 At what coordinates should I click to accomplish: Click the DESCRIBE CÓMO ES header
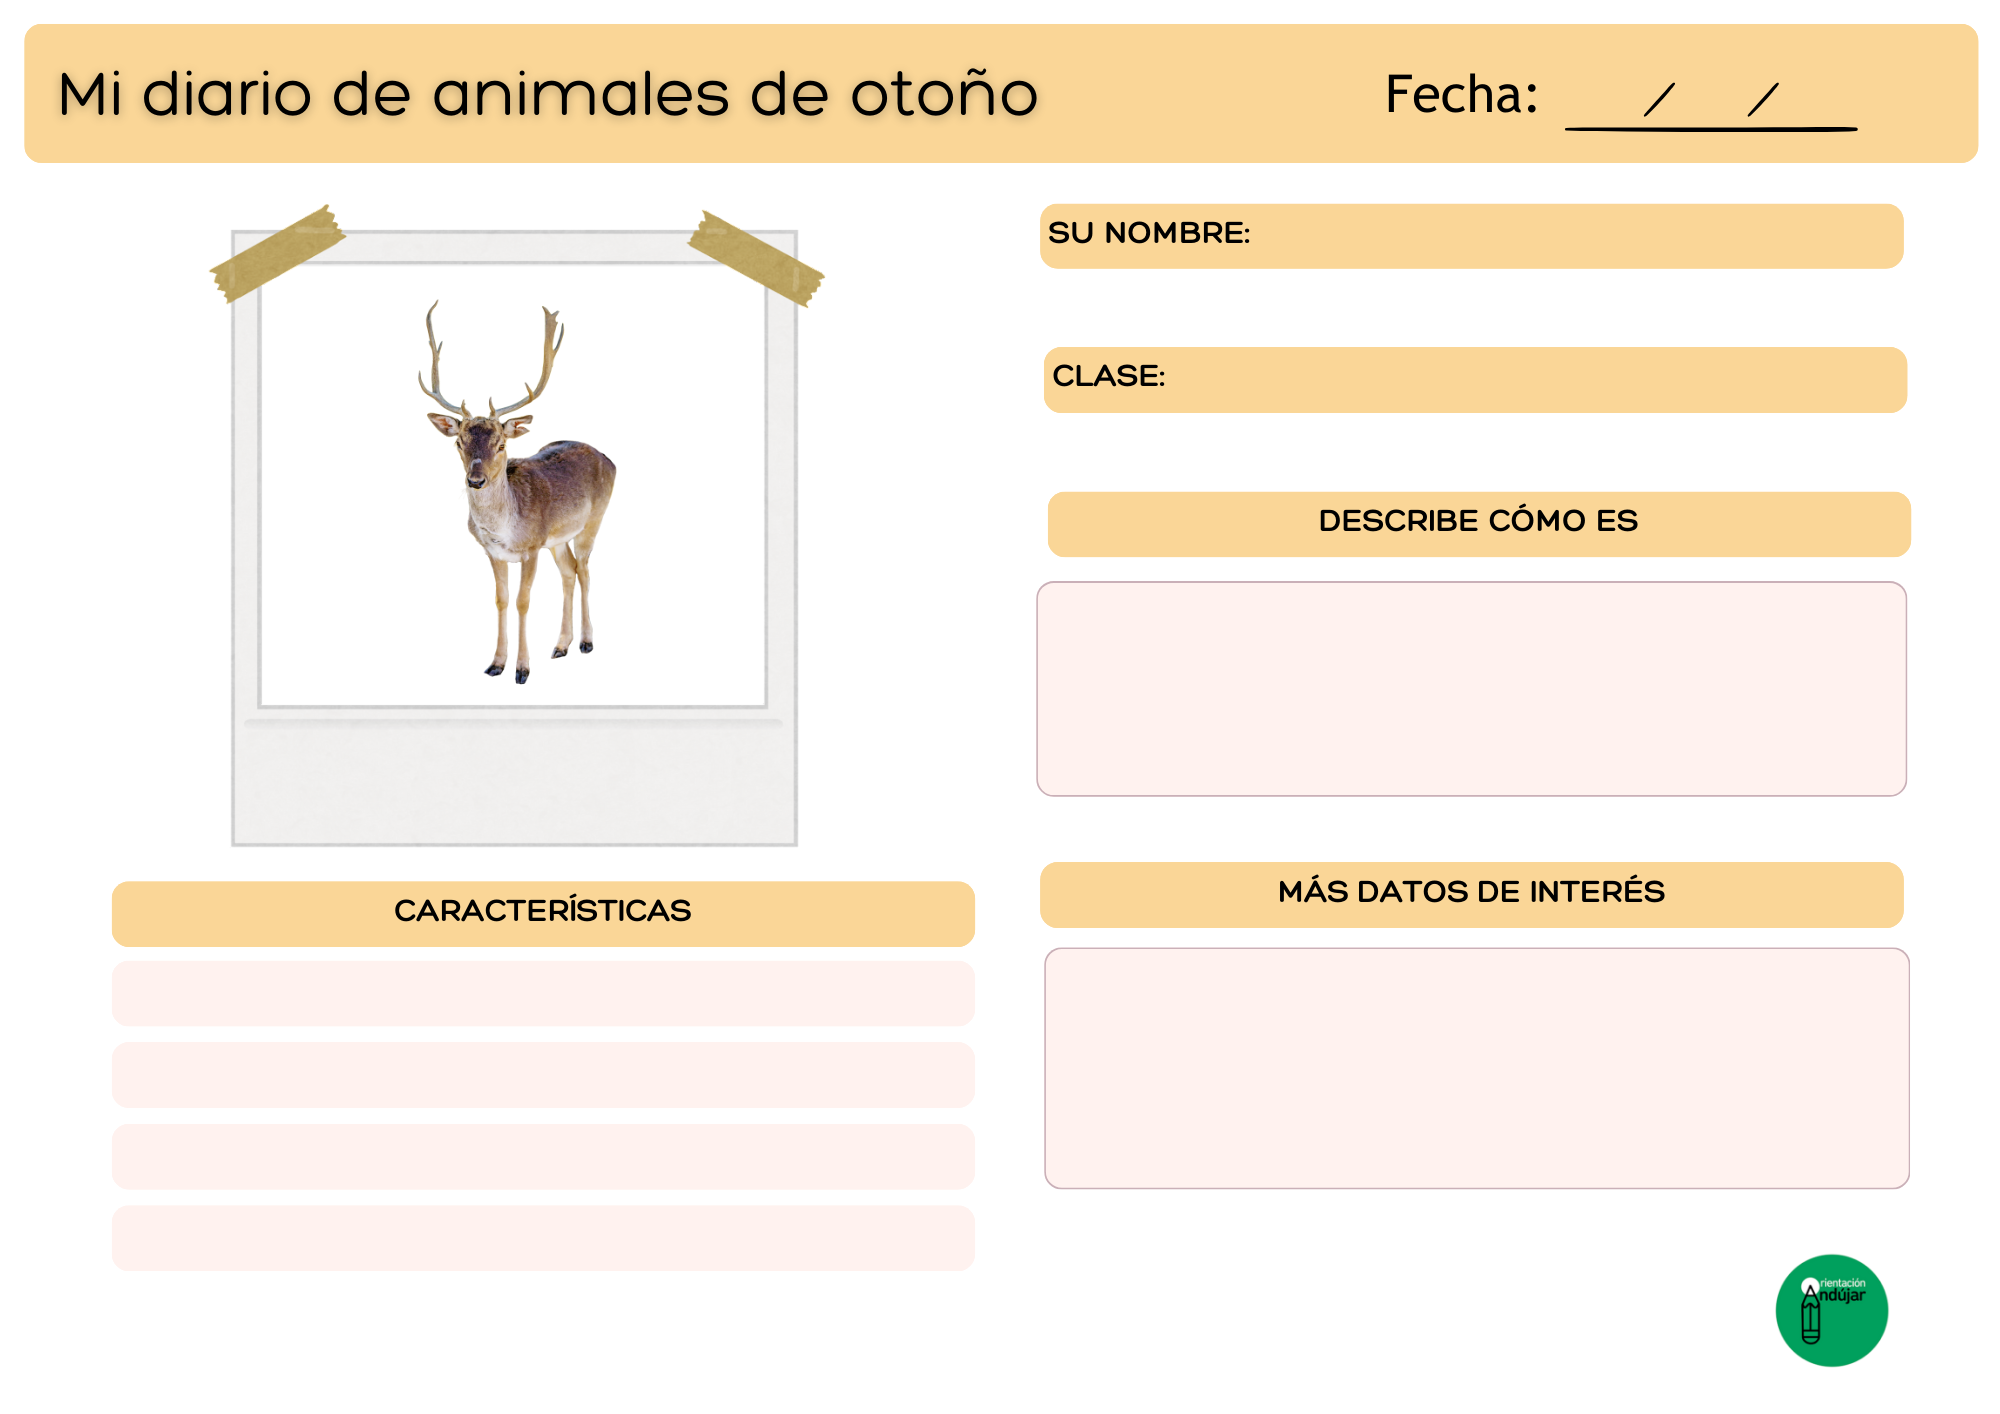pos(1478,523)
